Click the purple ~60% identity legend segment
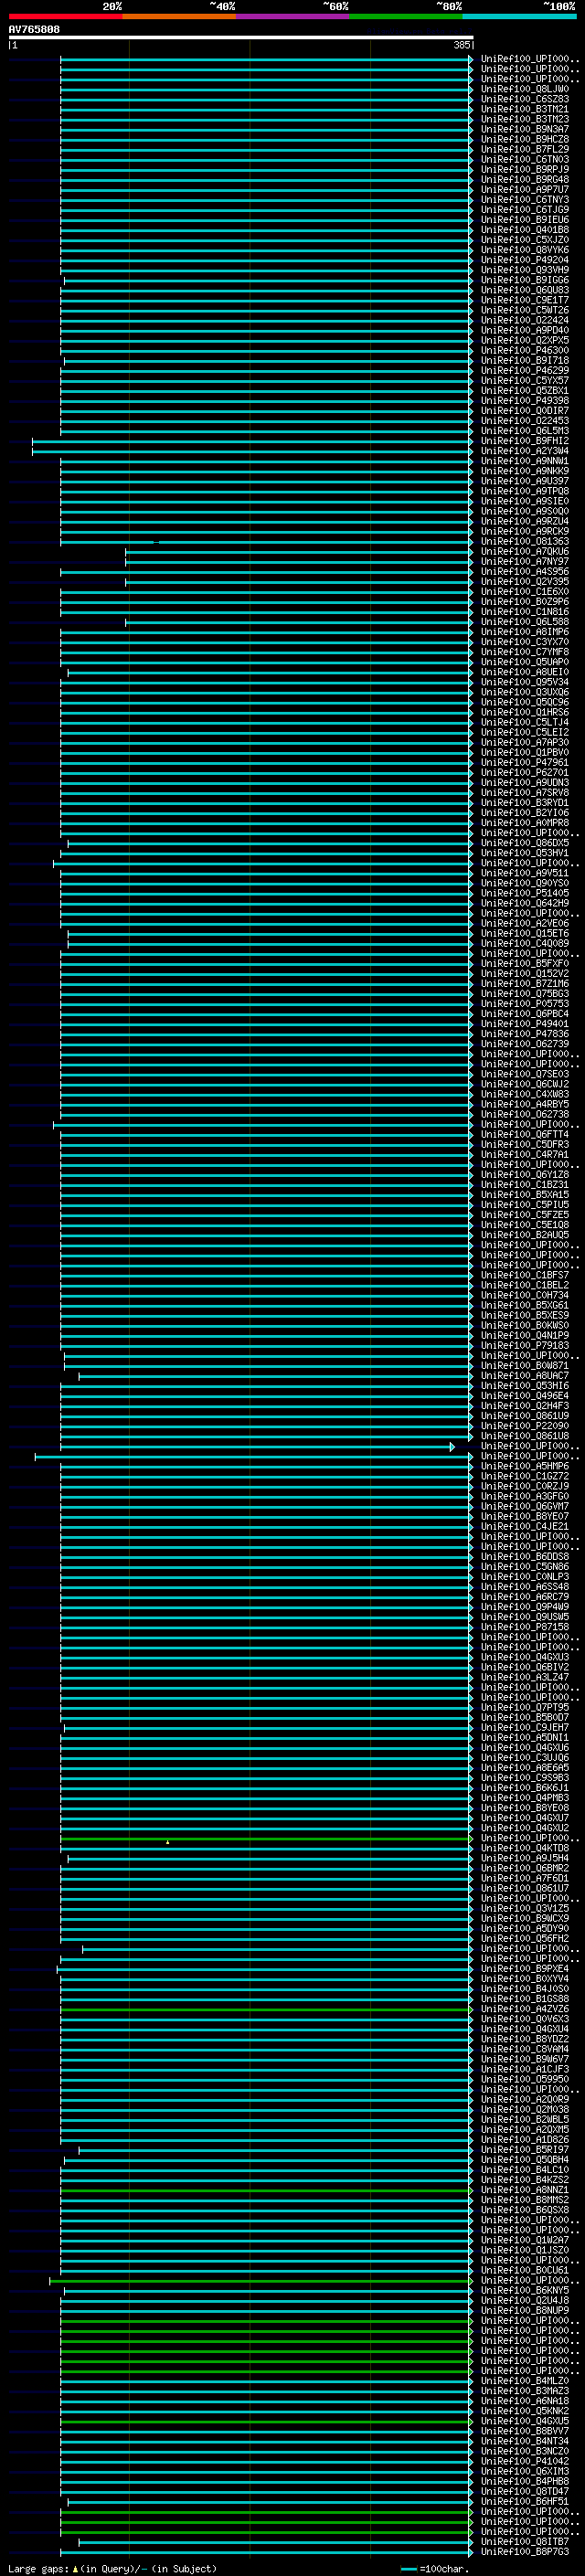585x2576 pixels. (x=292, y=16)
